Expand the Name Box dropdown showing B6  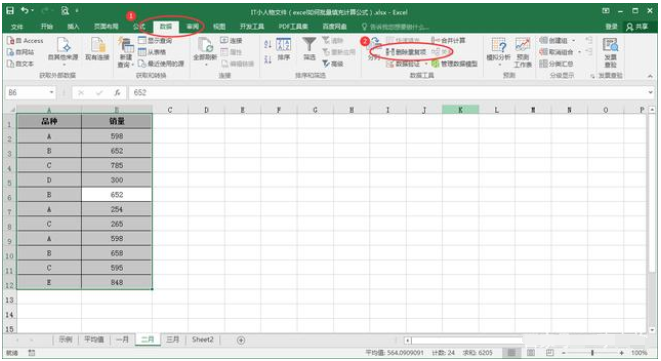51,92
